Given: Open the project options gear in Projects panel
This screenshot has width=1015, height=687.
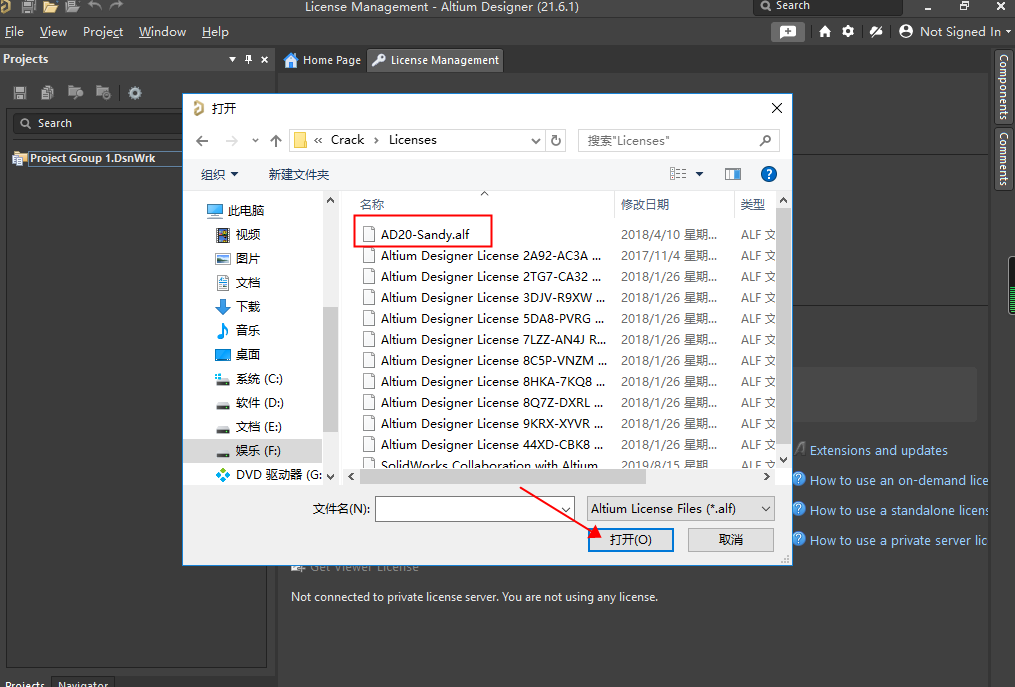Looking at the screenshot, I should tap(135, 92).
